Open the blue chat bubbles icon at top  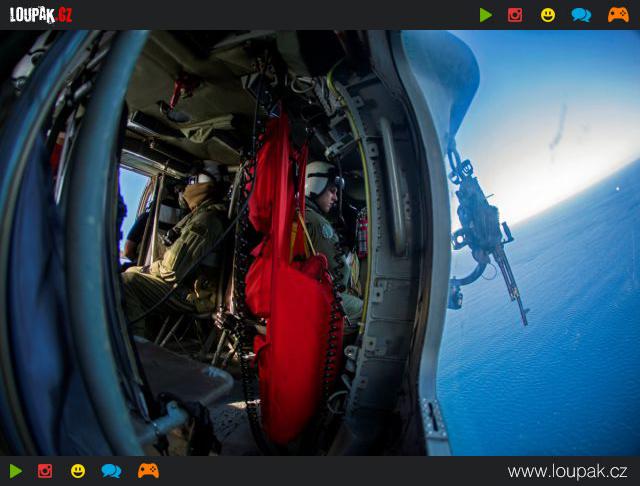click(x=581, y=15)
